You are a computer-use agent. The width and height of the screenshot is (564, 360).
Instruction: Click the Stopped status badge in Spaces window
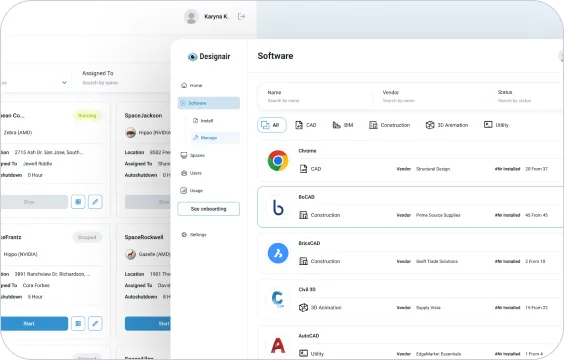87,237
